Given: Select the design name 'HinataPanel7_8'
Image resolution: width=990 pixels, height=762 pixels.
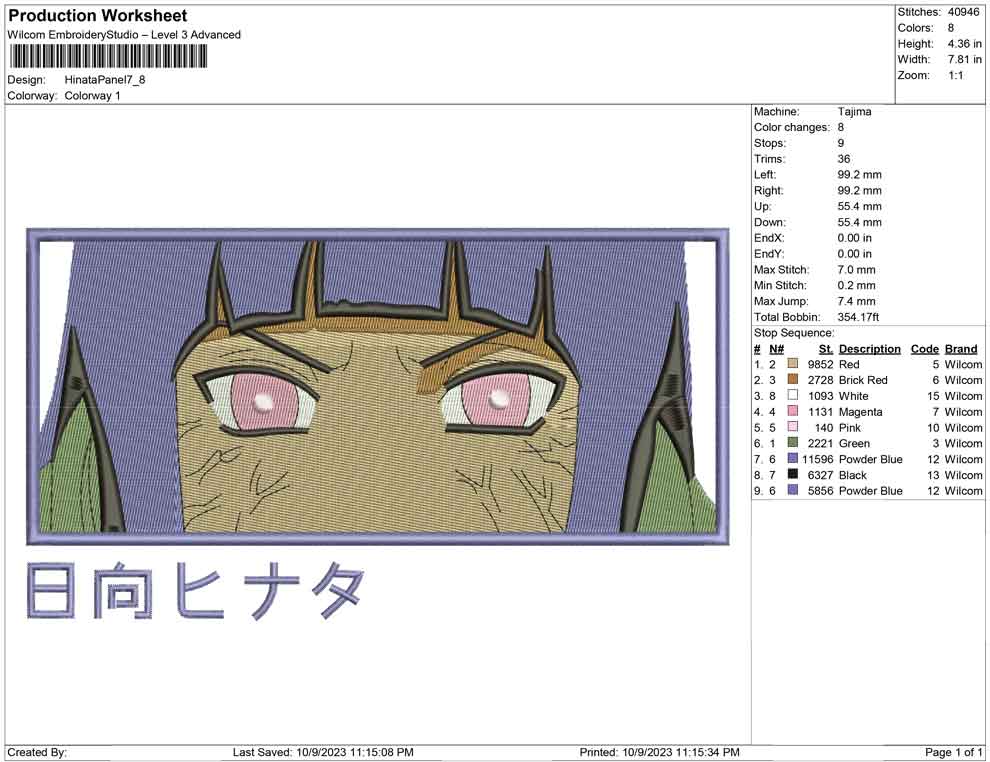Looking at the screenshot, I should pyautogui.click(x=105, y=80).
